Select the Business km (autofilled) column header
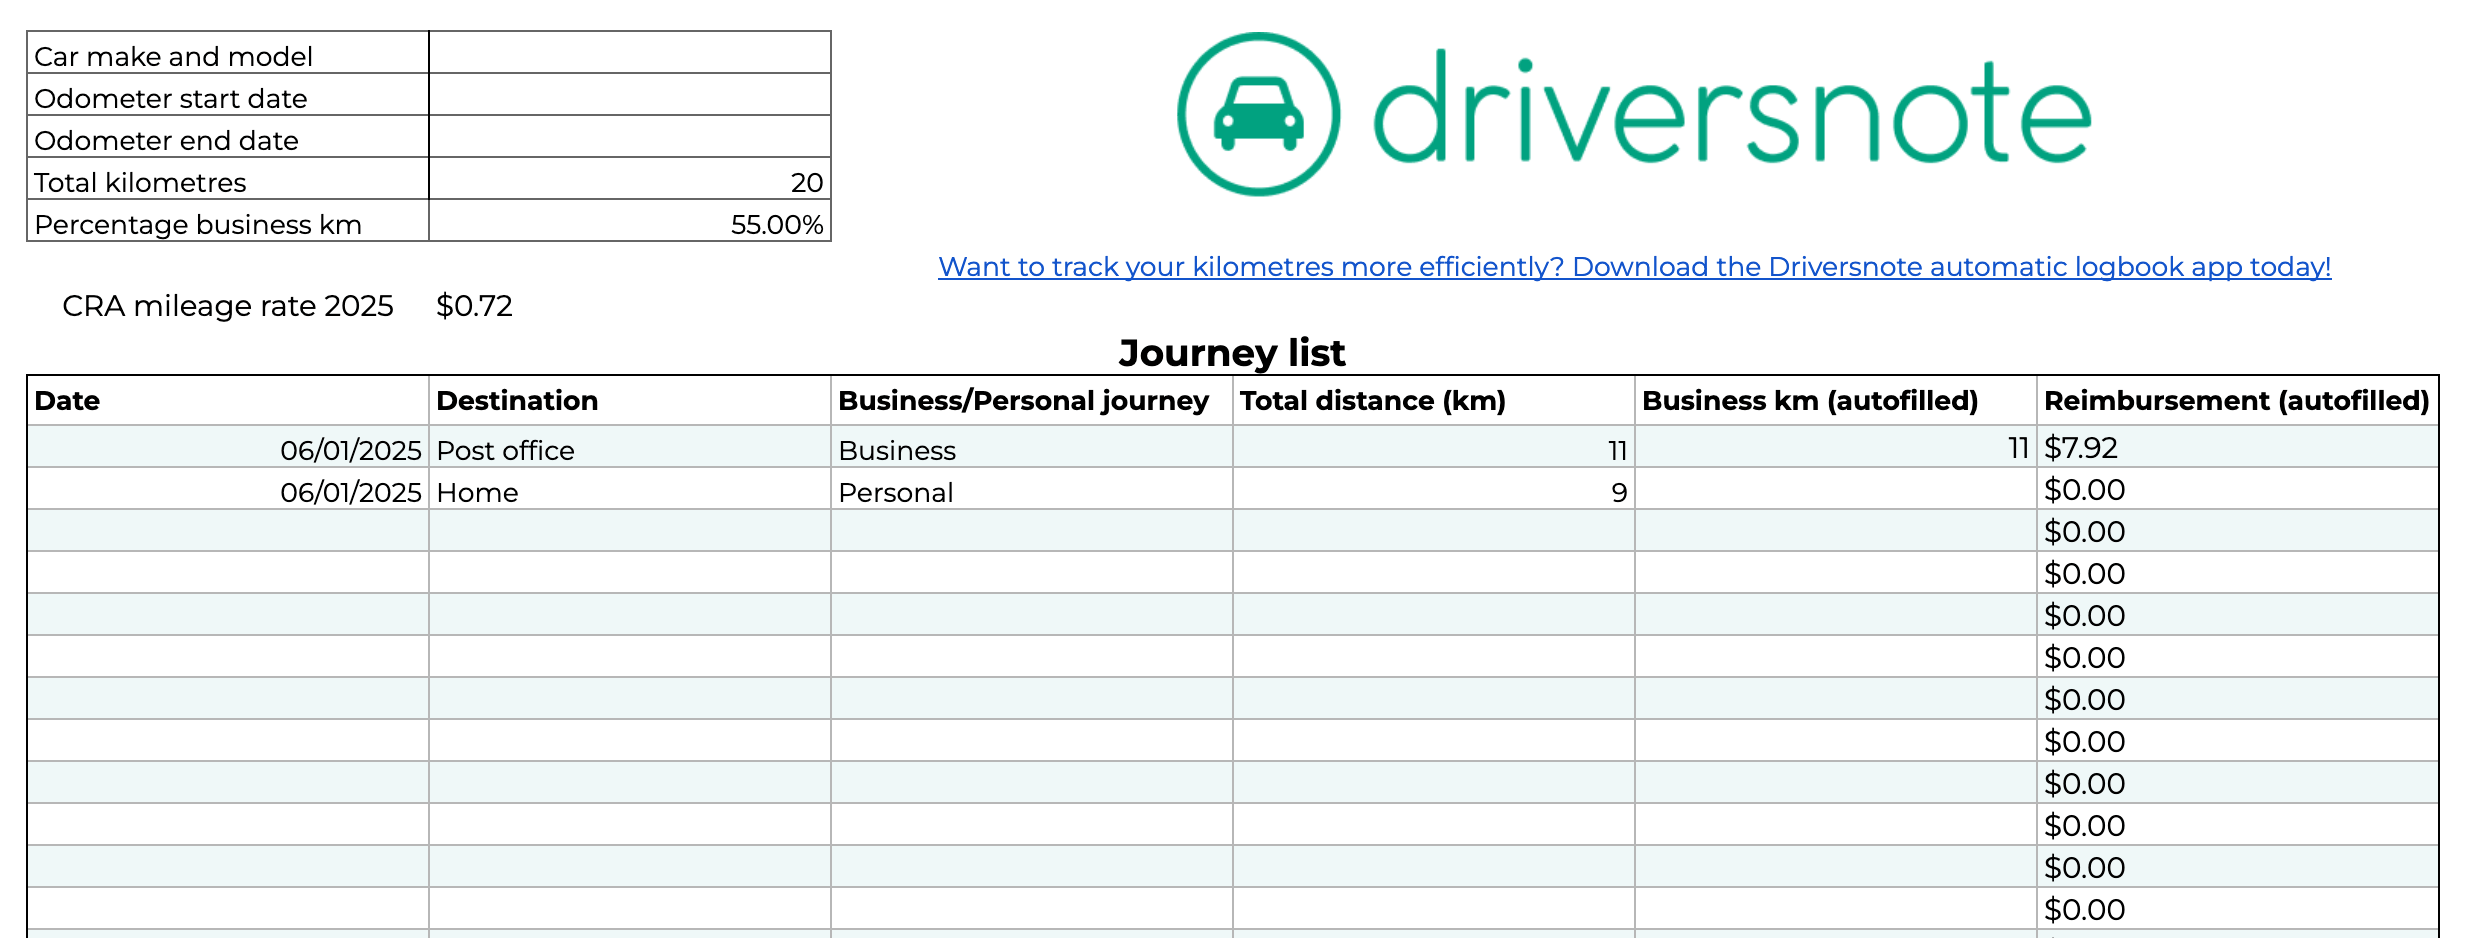This screenshot has width=2476, height=938. (1836, 400)
